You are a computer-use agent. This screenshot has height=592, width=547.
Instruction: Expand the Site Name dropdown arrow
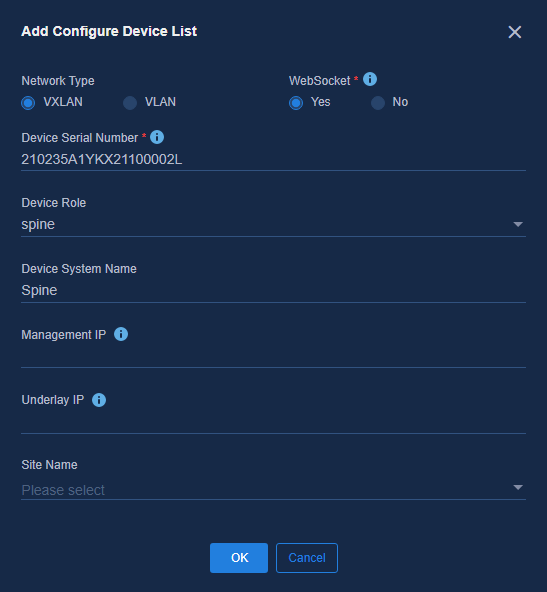[518, 487]
